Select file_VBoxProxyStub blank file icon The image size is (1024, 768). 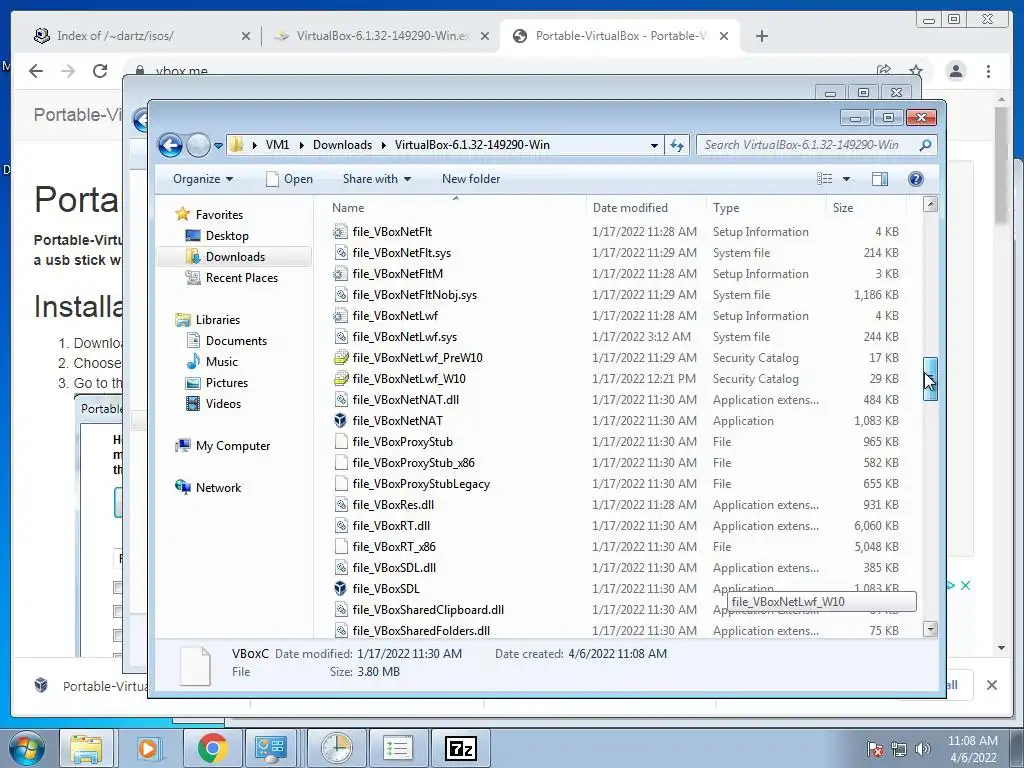click(340, 441)
